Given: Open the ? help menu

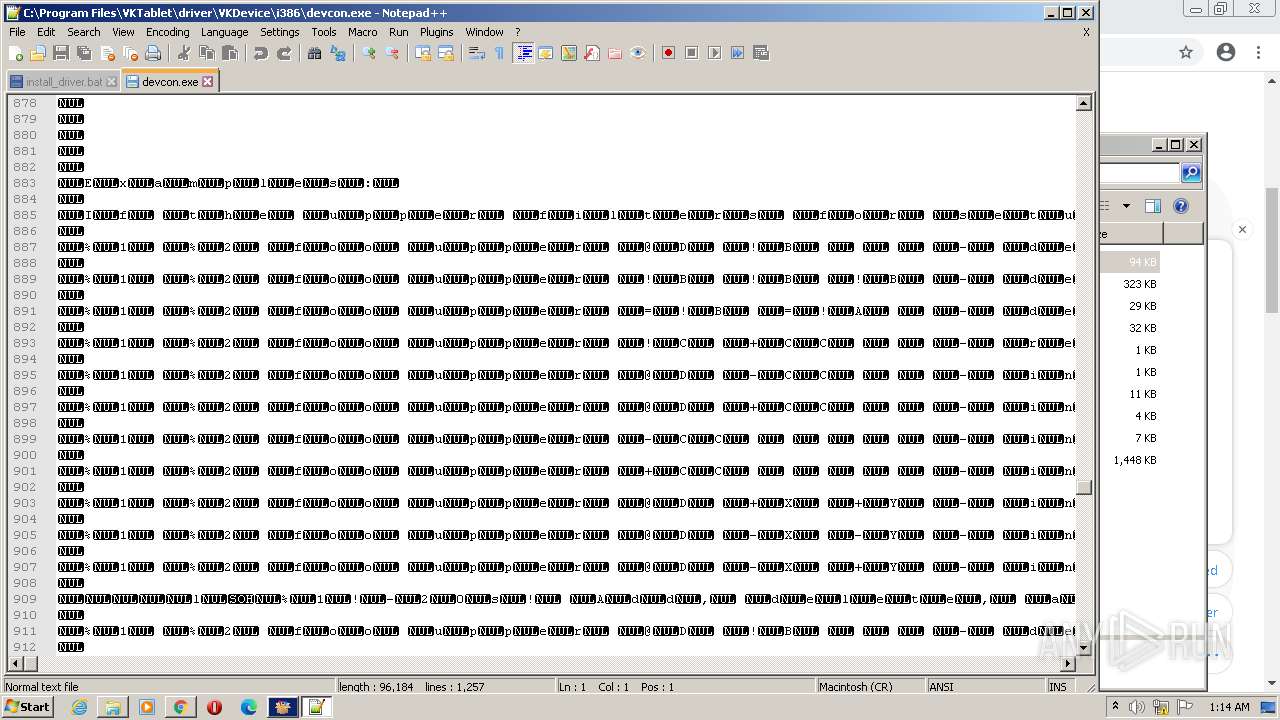Looking at the screenshot, I should click(517, 32).
